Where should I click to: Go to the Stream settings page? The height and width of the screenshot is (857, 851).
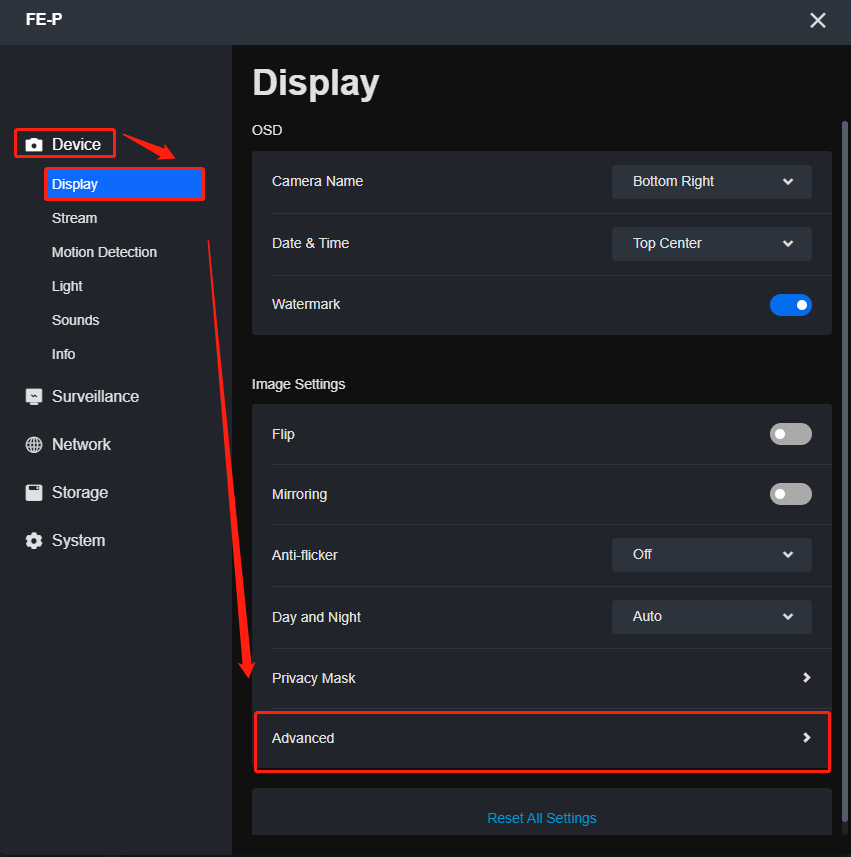pos(74,218)
